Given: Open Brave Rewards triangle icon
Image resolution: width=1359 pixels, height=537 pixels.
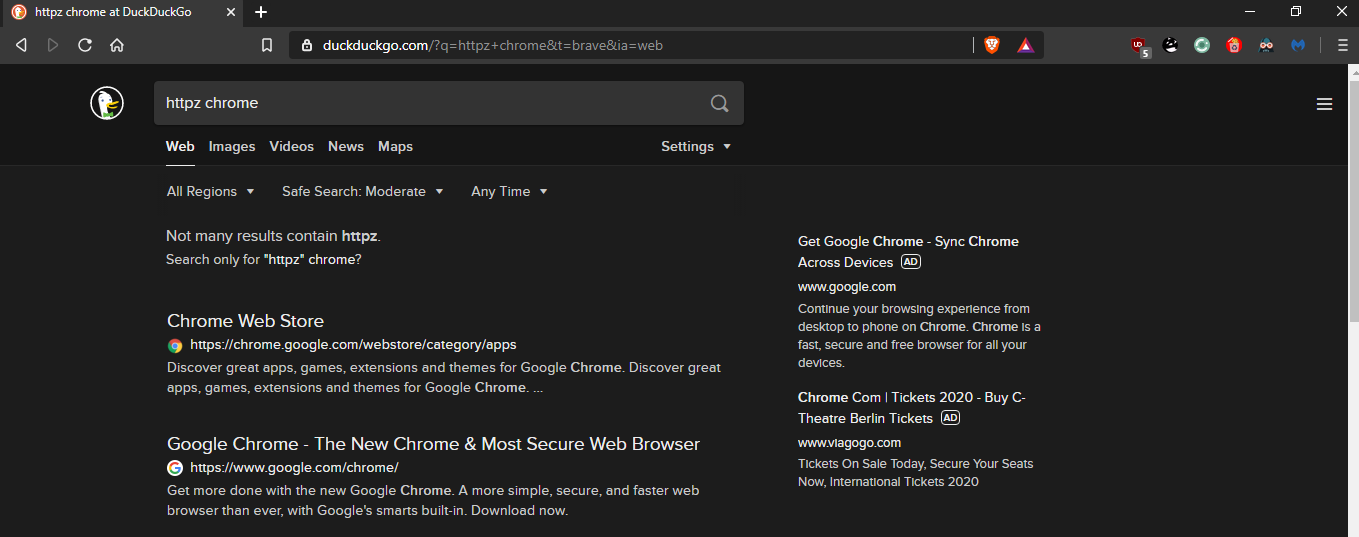Looking at the screenshot, I should [1025, 45].
